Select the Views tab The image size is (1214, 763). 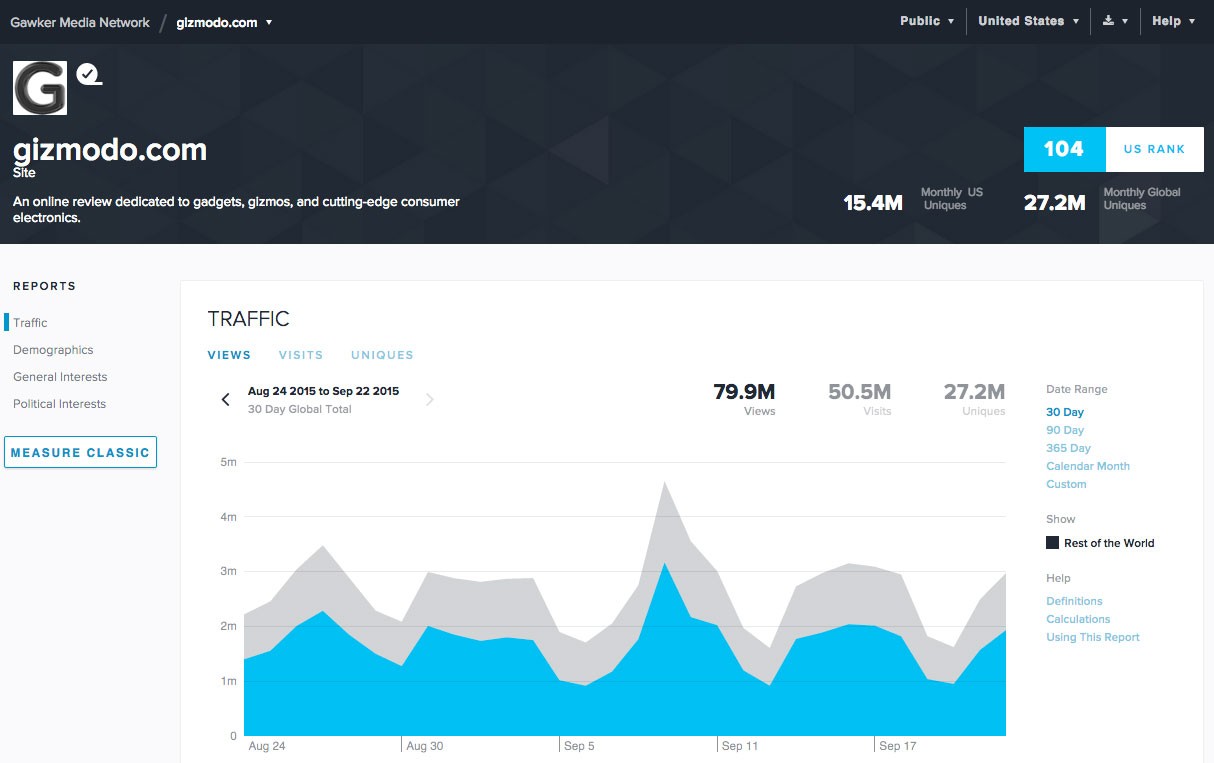tap(229, 355)
